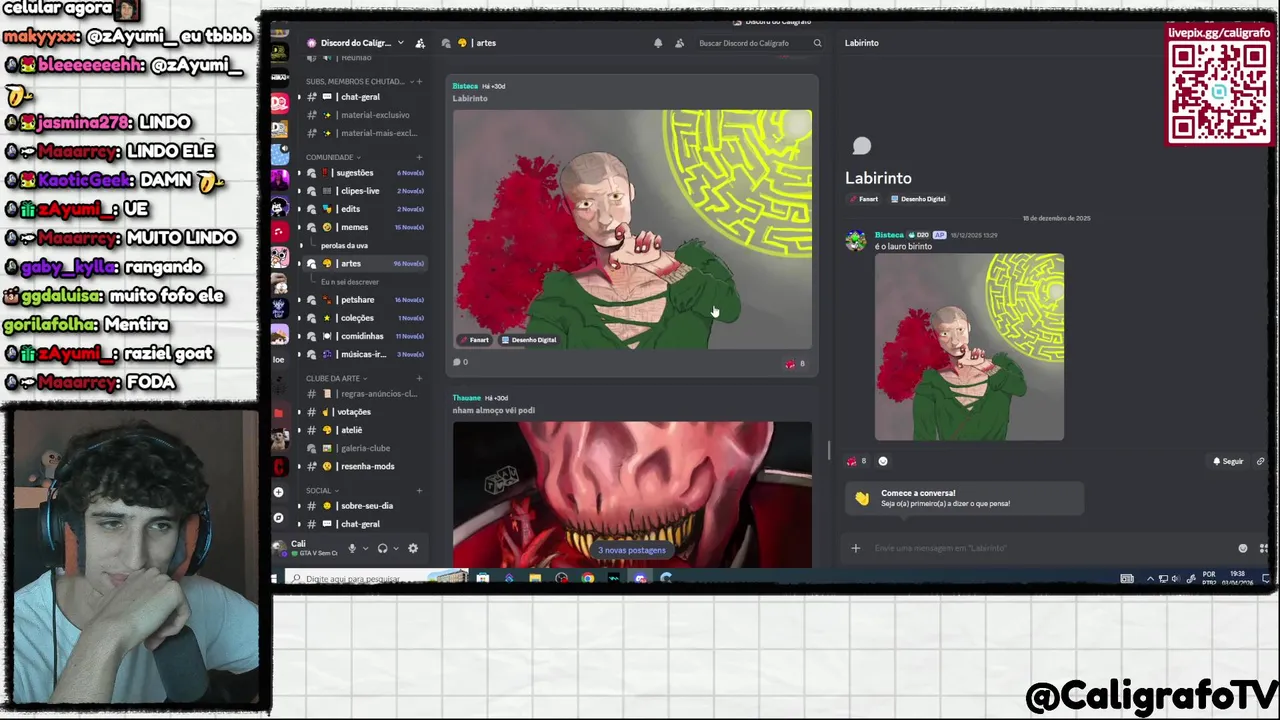This screenshot has width=1280, height=720.
Task: Open the resenha-mods channel
Action: pyautogui.click(x=365, y=466)
